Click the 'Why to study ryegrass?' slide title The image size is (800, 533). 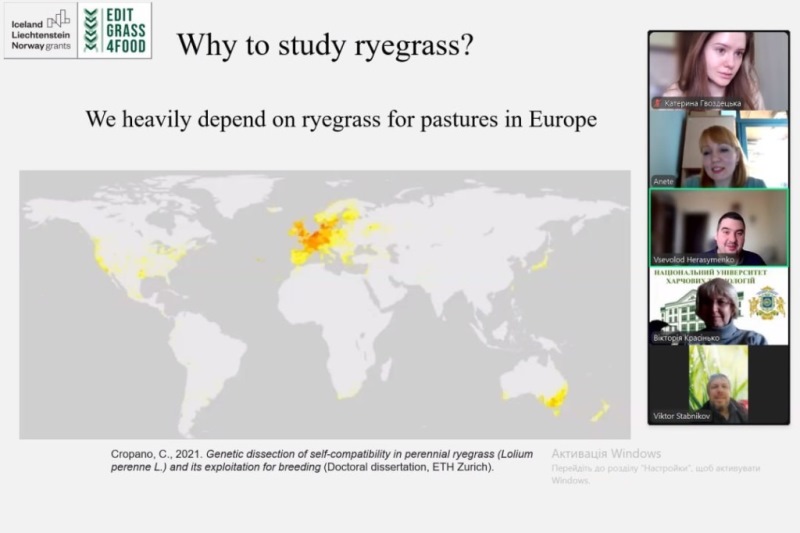(324, 45)
